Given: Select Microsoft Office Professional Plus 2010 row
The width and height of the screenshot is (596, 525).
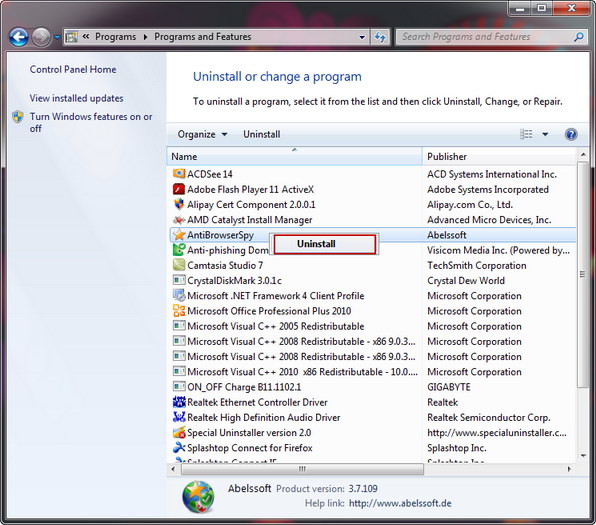Looking at the screenshot, I should coord(372,311).
